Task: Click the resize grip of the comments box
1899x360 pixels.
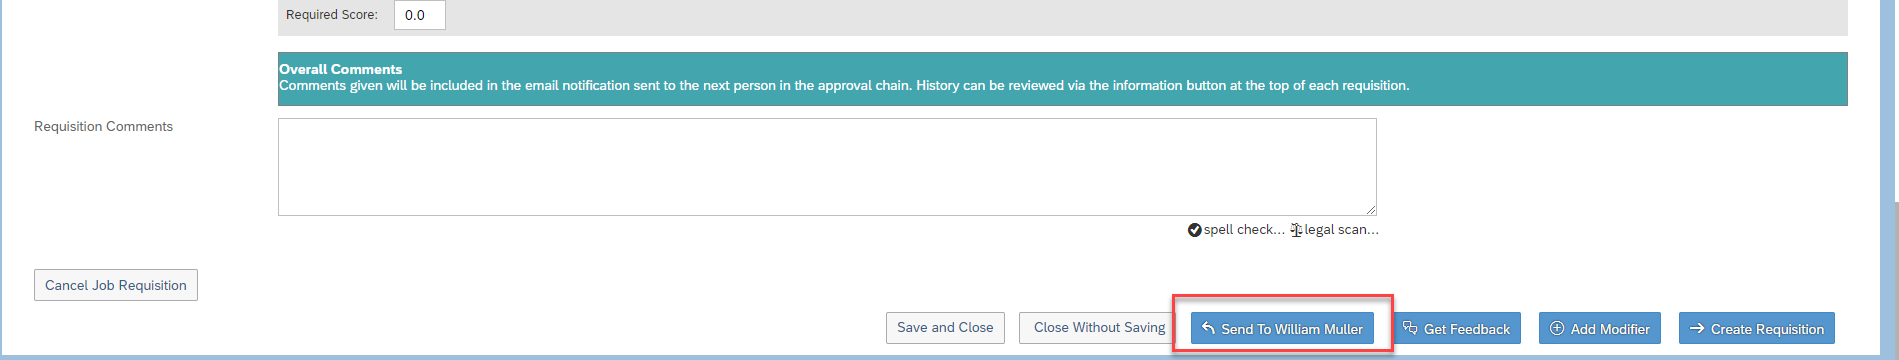Action: coord(1370,209)
